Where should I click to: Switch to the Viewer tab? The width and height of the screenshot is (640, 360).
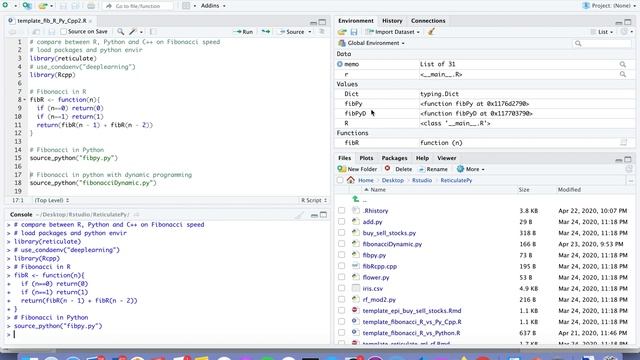[447, 158]
